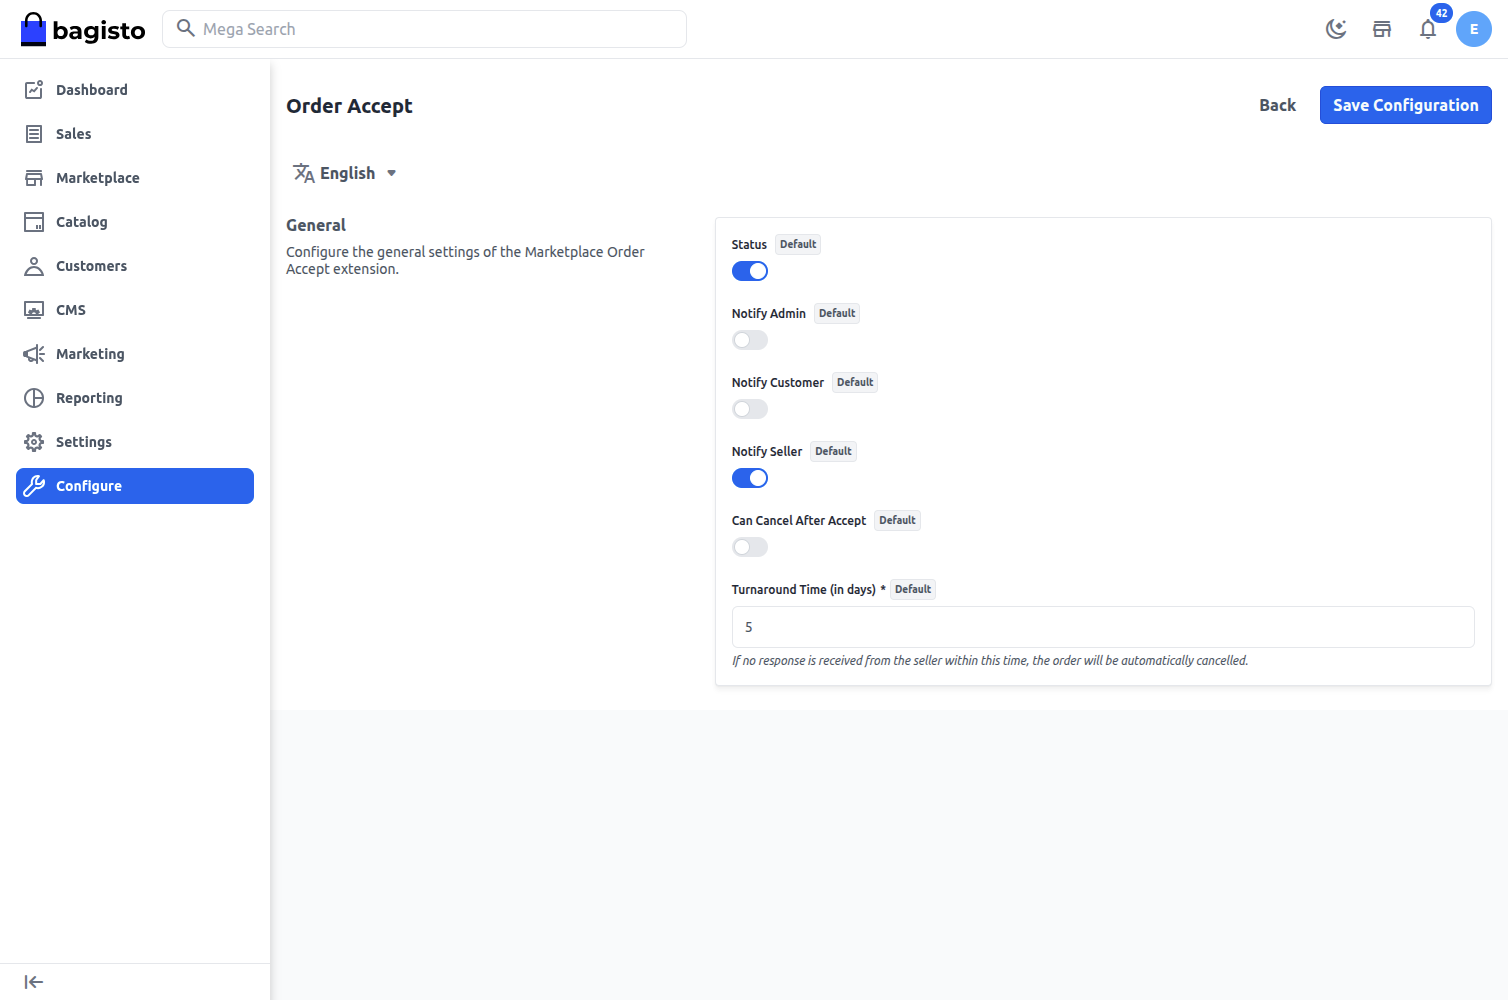Click the Order Accept page heading
Image resolution: width=1508 pixels, height=1000 pixels.
(x=349, y=106)
